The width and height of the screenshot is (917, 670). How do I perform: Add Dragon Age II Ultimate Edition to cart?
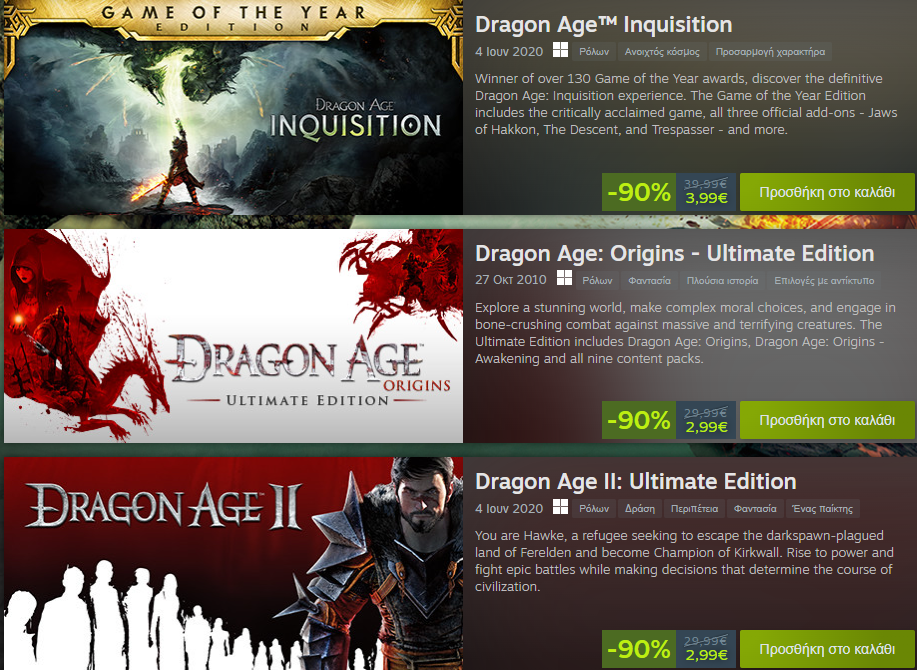[x=827, y=648]
